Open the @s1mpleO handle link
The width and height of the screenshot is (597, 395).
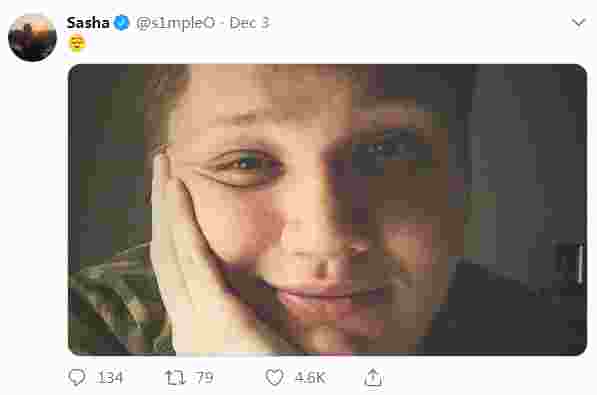tap(176, 23)
